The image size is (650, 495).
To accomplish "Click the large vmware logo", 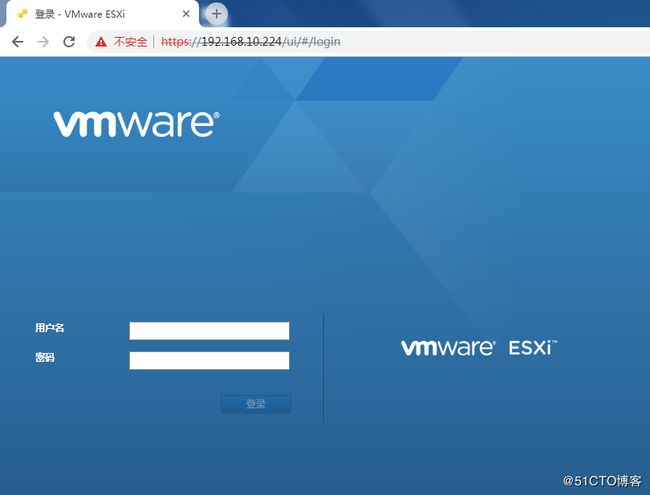I will (x=136, y=124).
